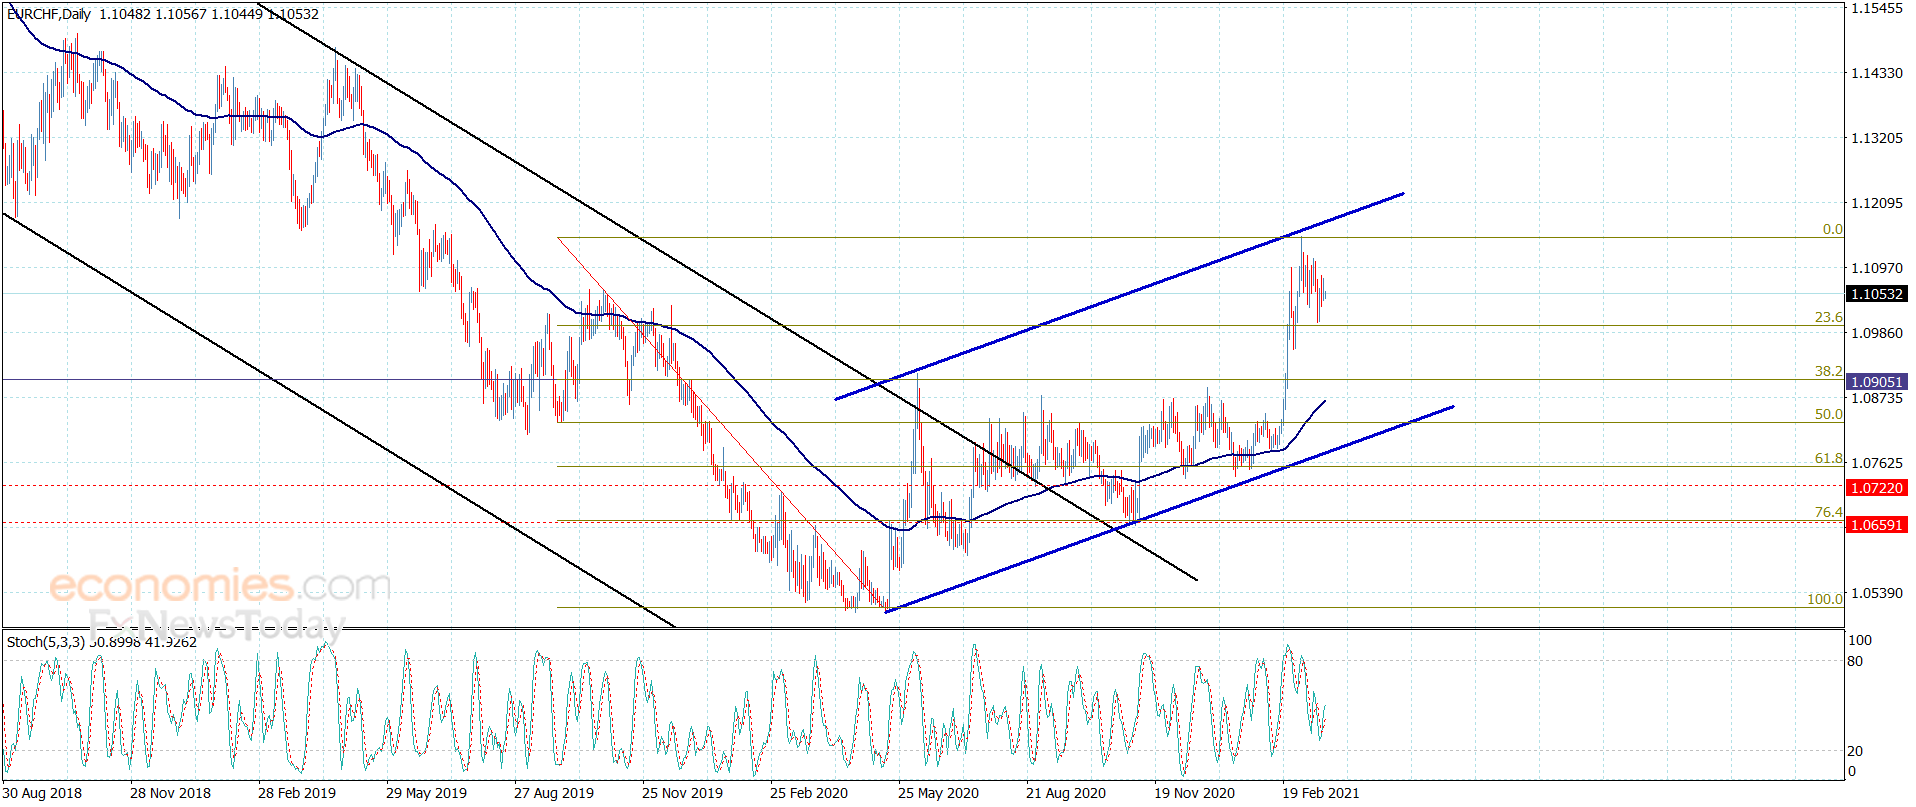The image size is (1916, 807).
Task: Click the 1.14330 price scale value
Action: point(1877,73)
